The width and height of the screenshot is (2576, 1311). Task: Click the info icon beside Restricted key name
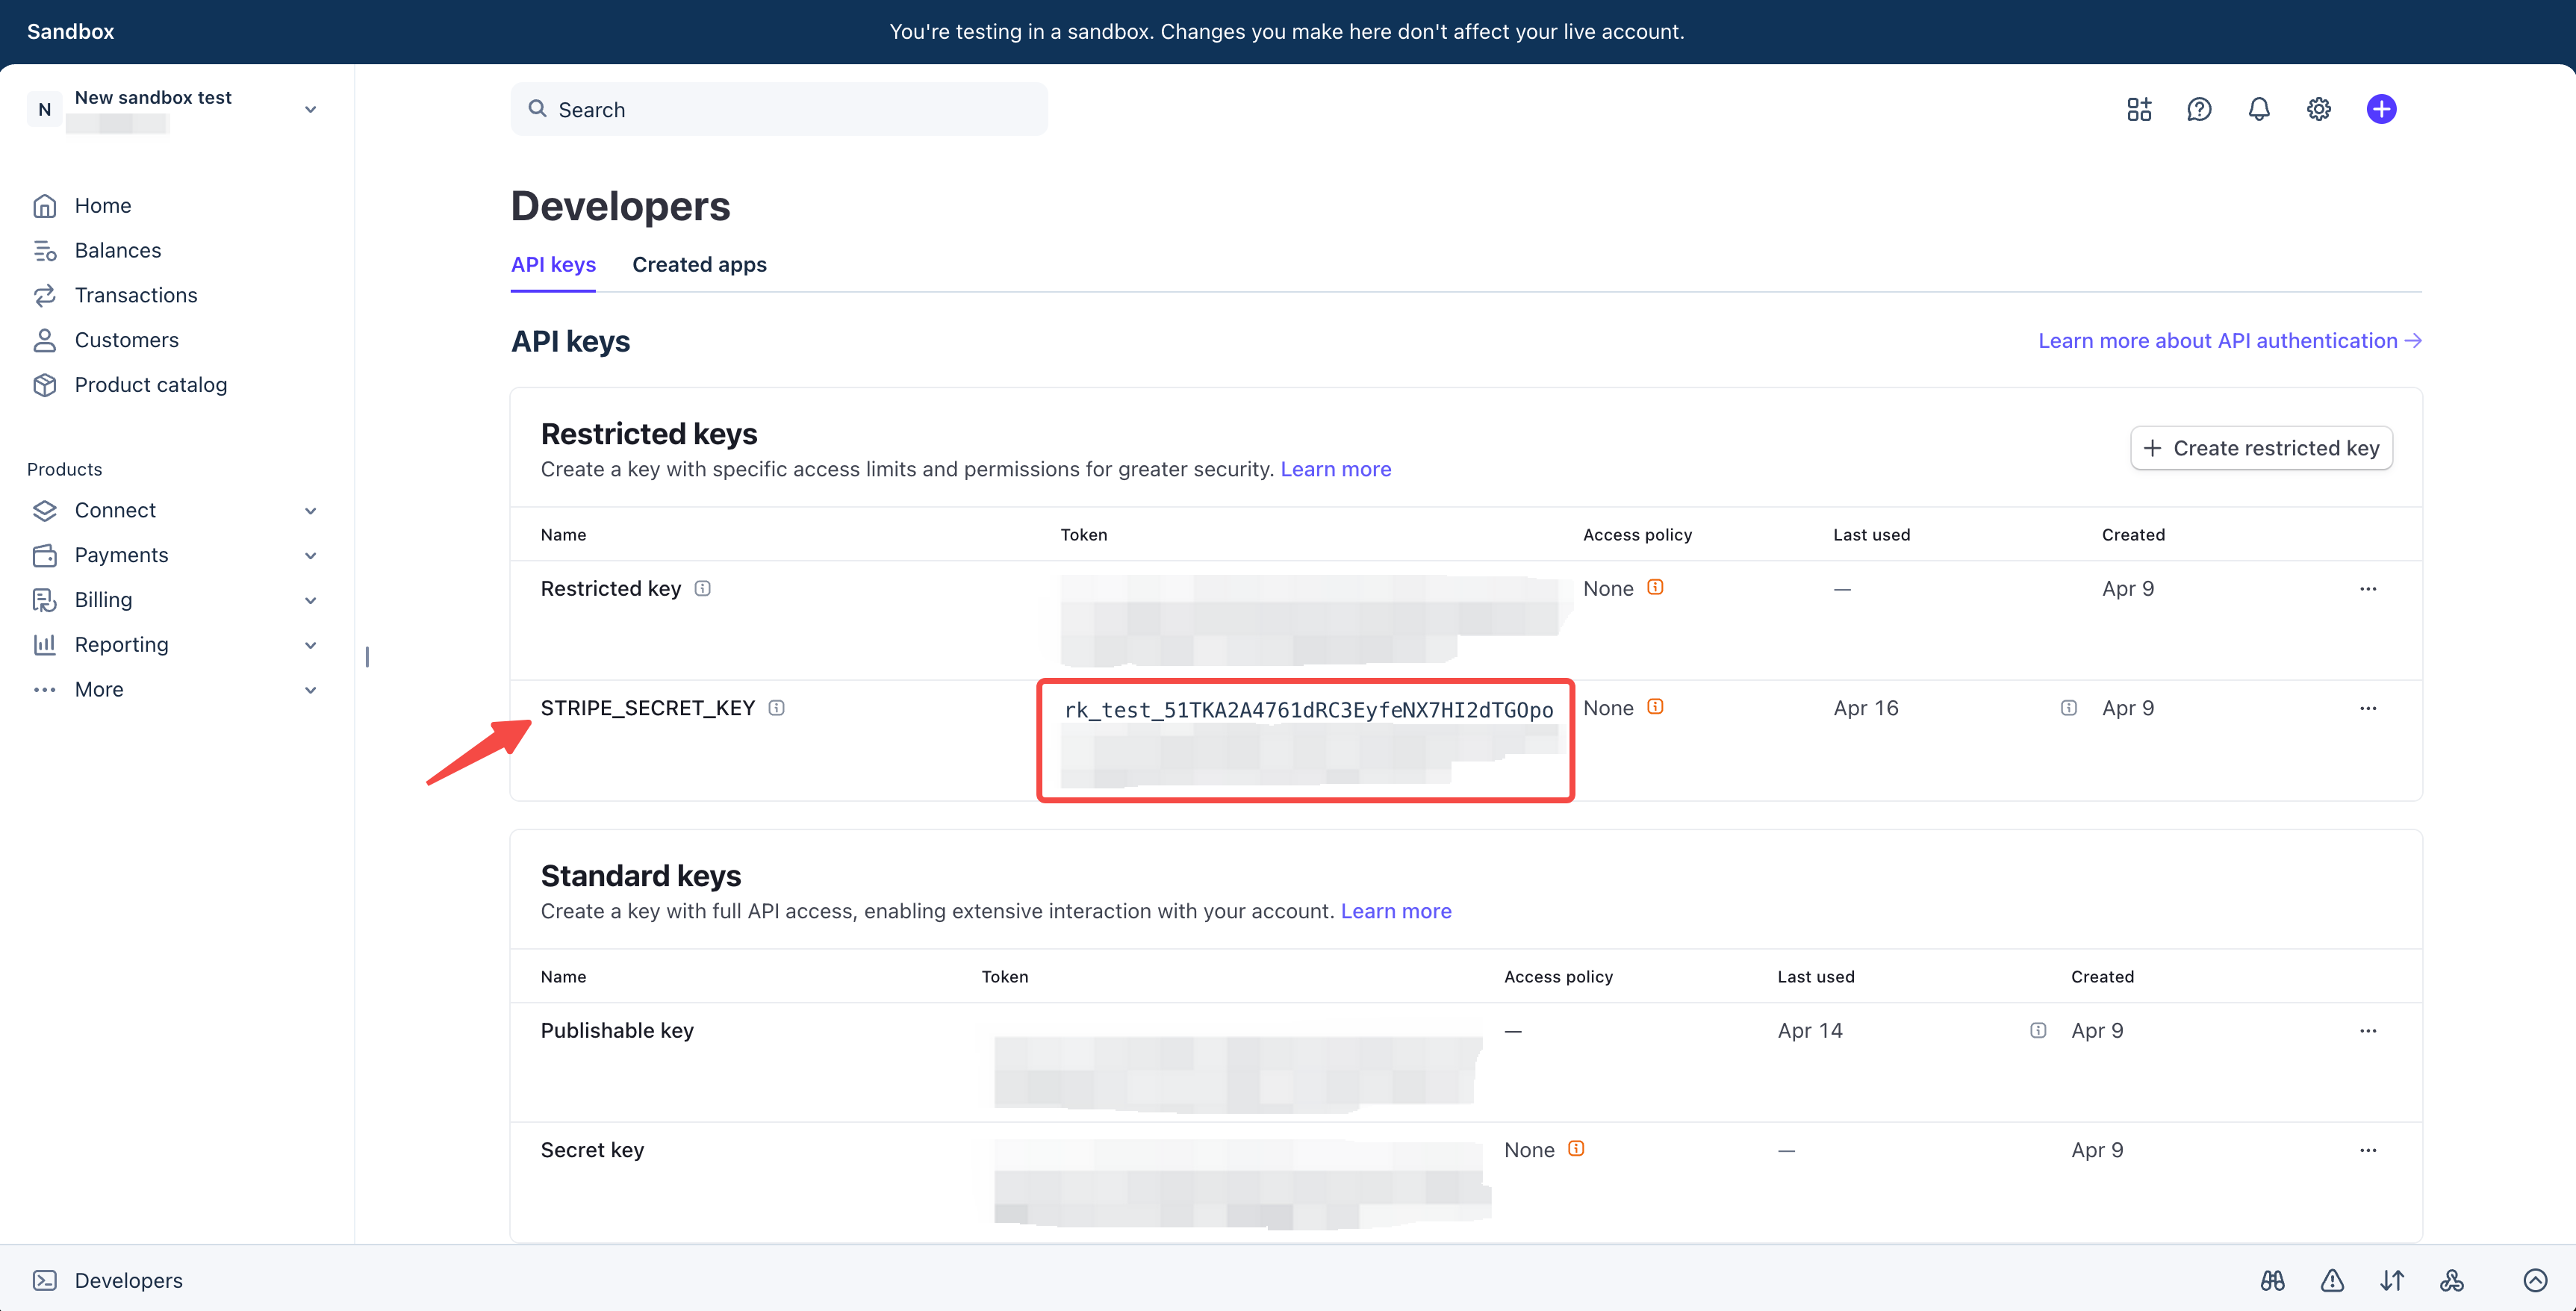point(703,588)
